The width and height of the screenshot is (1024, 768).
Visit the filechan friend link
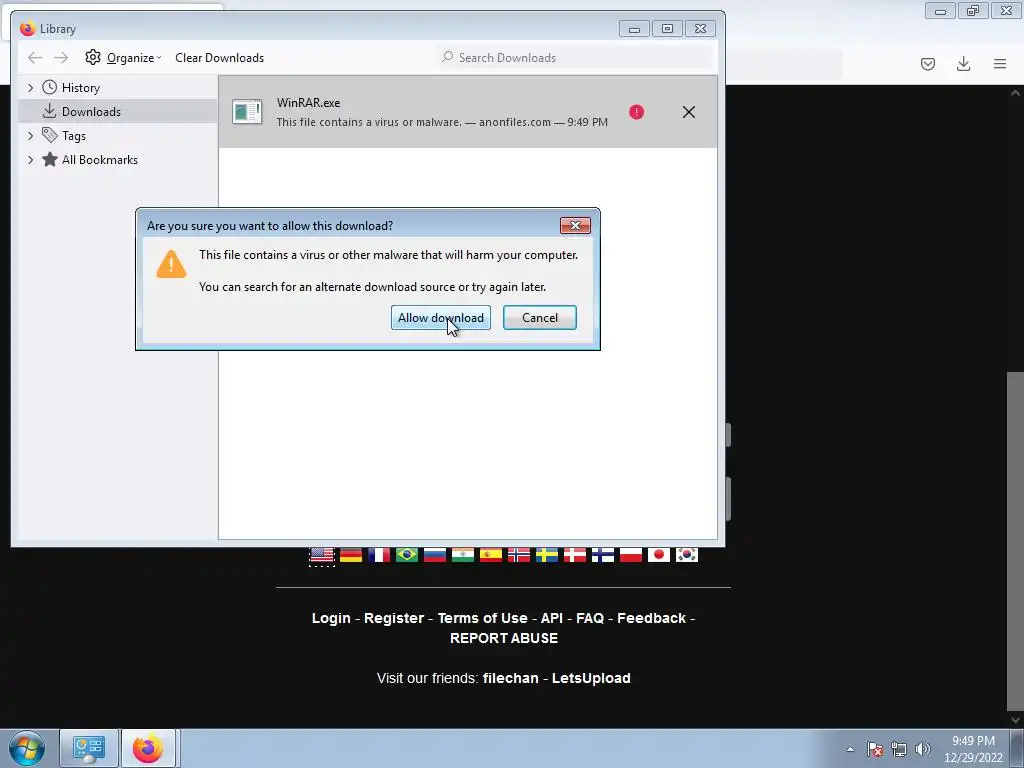pyautogui.click(x=511, y=678)
